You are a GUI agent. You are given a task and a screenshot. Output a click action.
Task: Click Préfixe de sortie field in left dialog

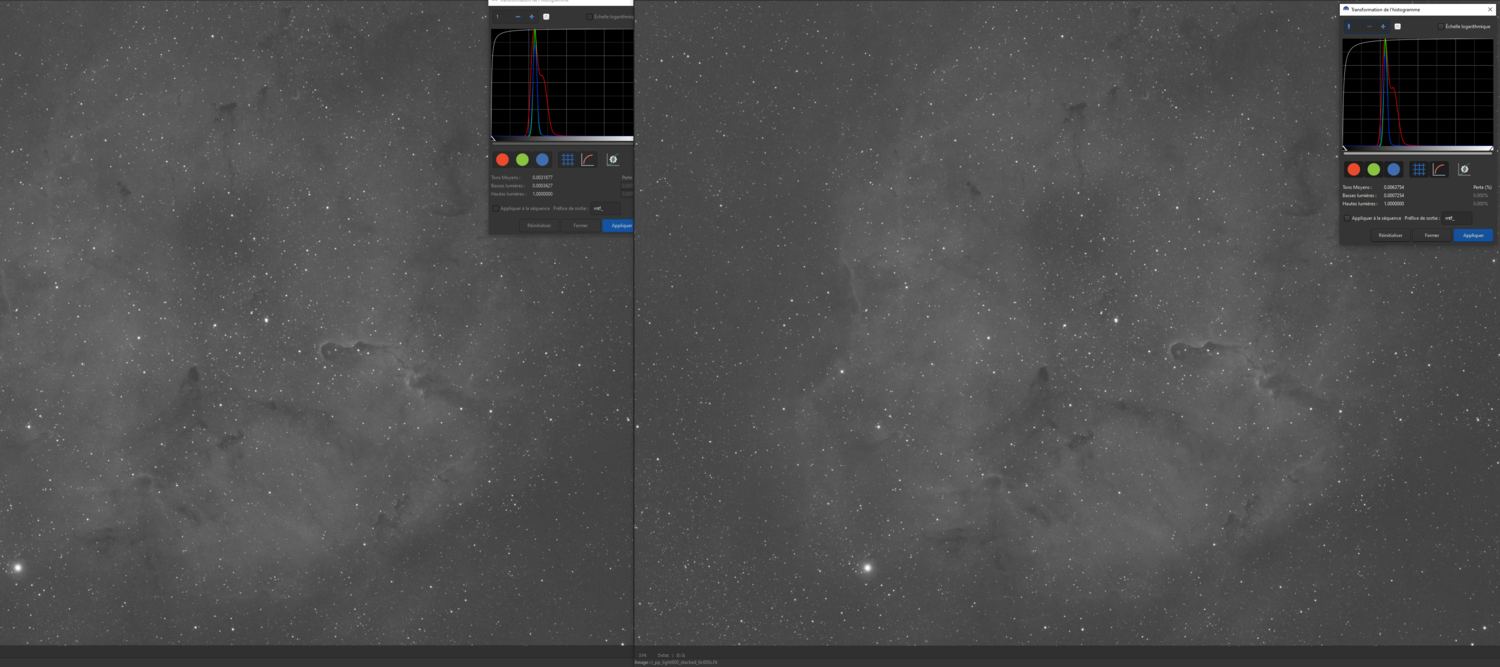[x=605, y=208]
